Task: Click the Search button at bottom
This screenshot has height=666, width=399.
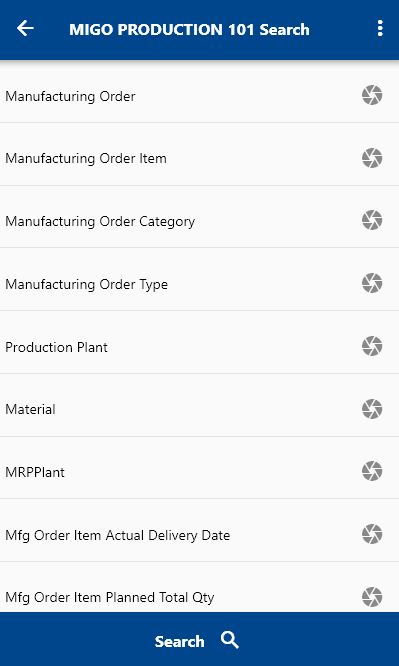Action: [x=199, y=639]
